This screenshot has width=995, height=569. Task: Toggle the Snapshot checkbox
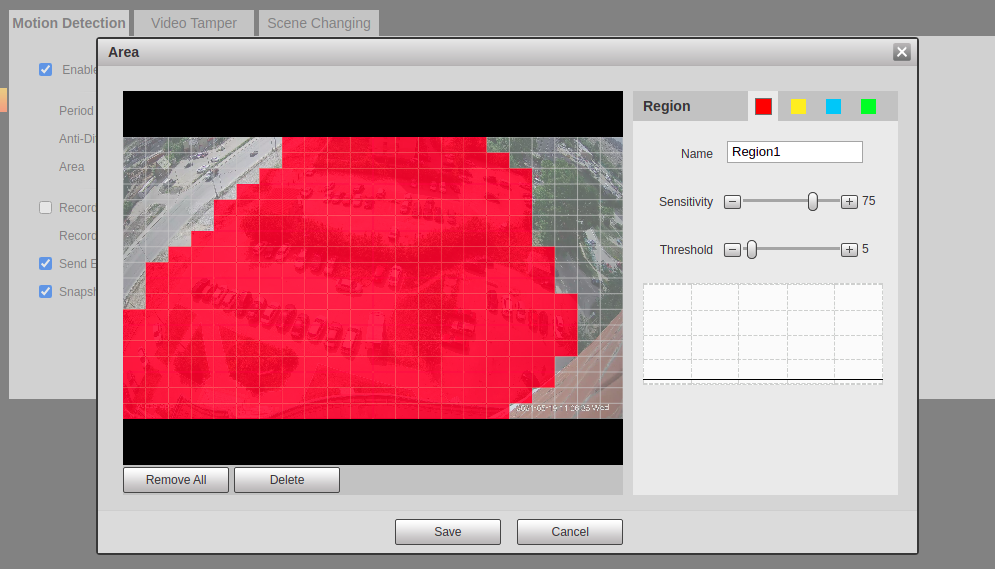46,292
